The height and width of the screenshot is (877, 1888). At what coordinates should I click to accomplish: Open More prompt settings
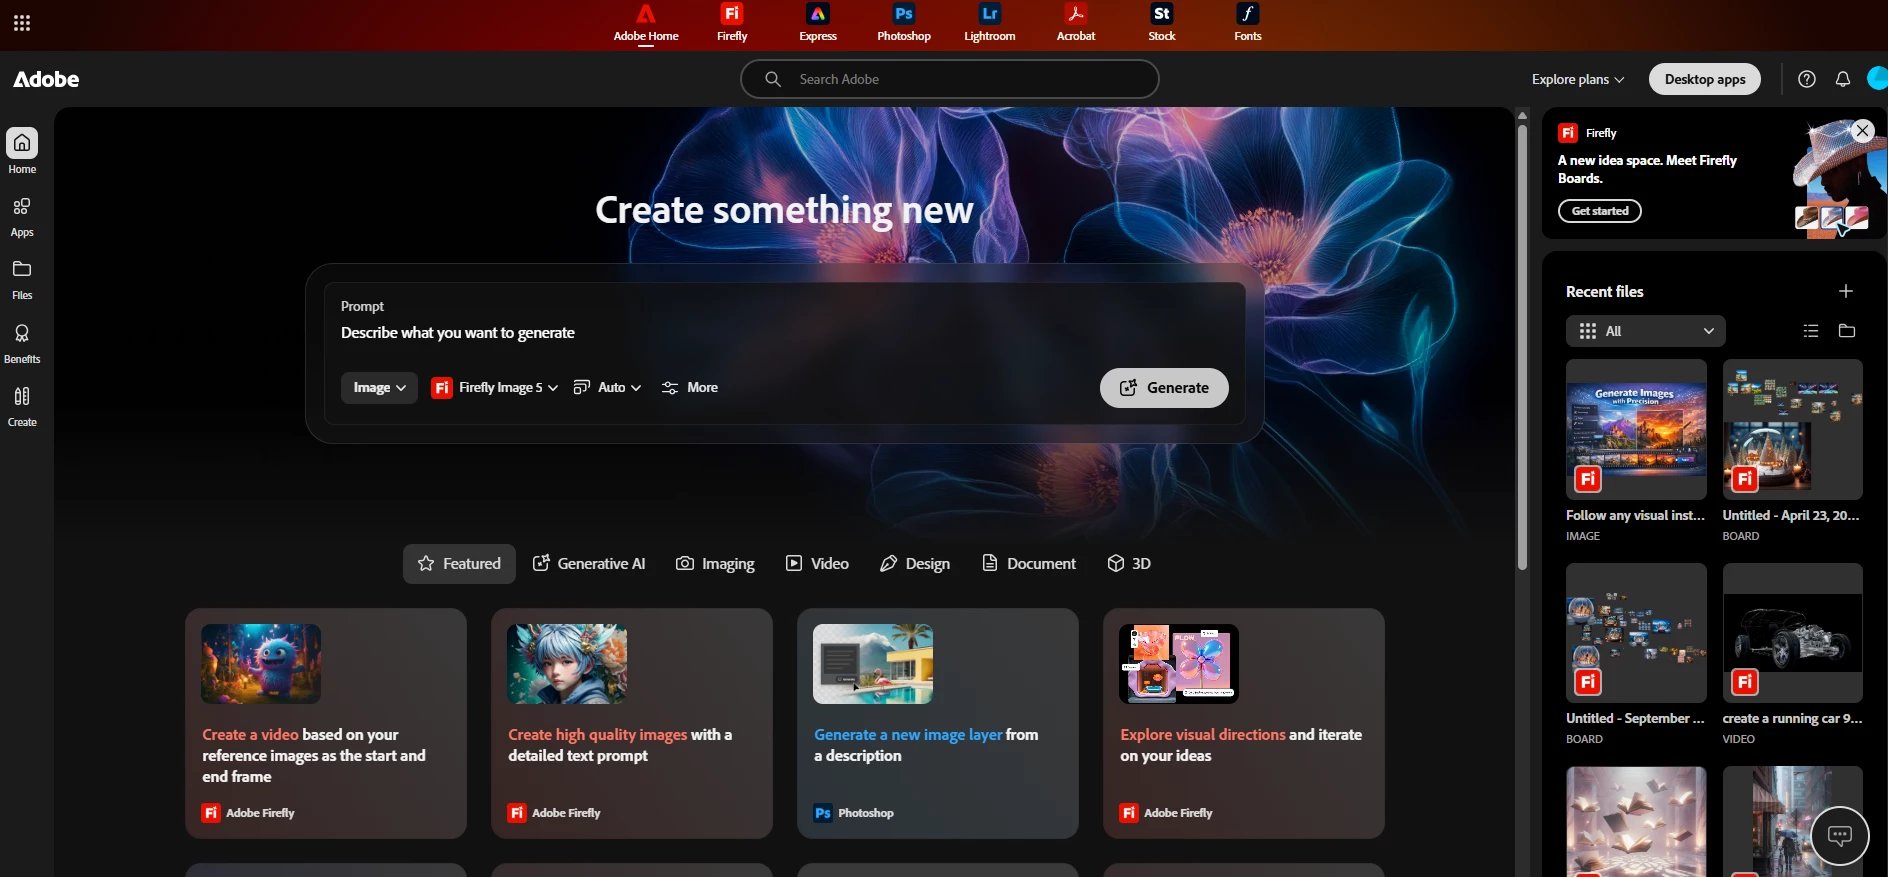tap(690, 388)
